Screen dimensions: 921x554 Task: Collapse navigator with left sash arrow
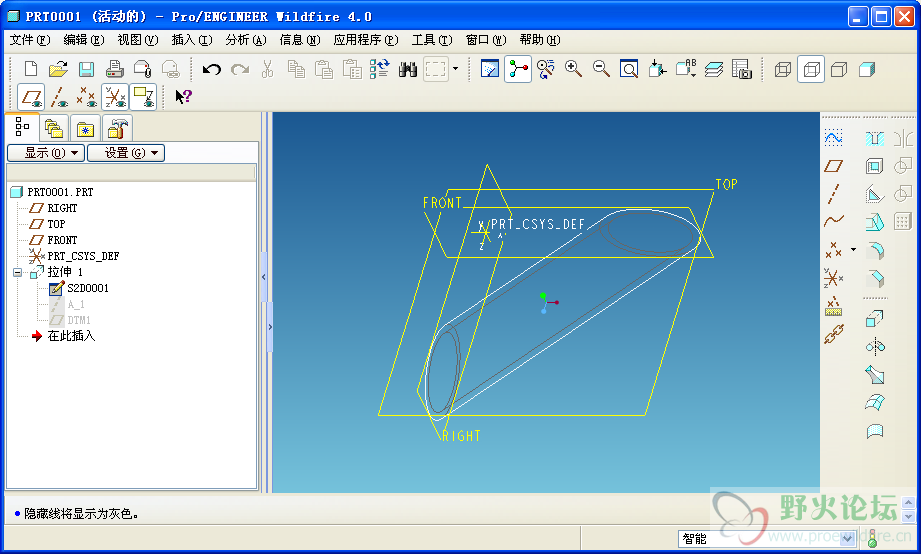click(264, 277)
